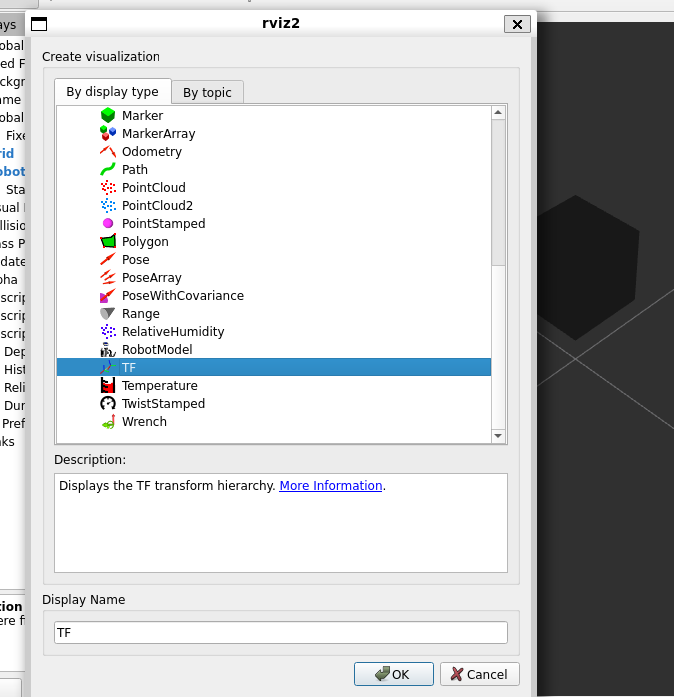
Task: Select the RobotModel robot icon
Action: 108,349
